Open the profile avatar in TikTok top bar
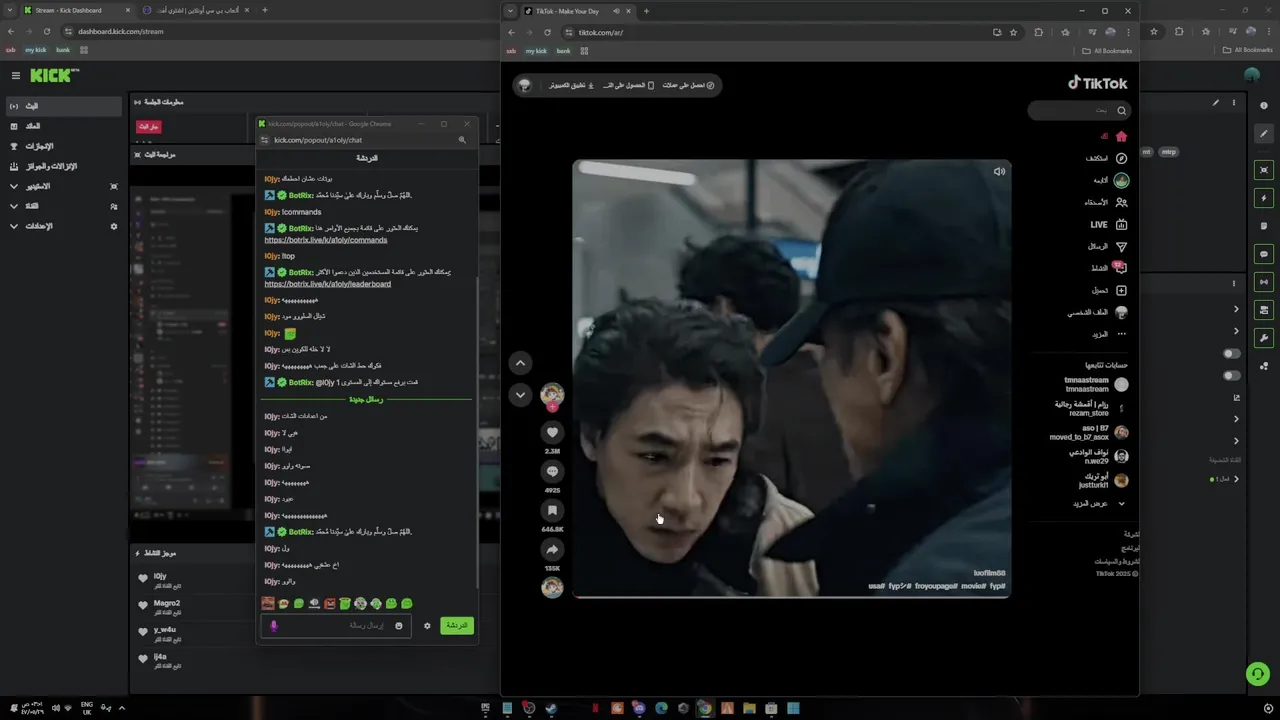Image resolution: width=1280 pixels, height=720 pixels. point(524,85)
